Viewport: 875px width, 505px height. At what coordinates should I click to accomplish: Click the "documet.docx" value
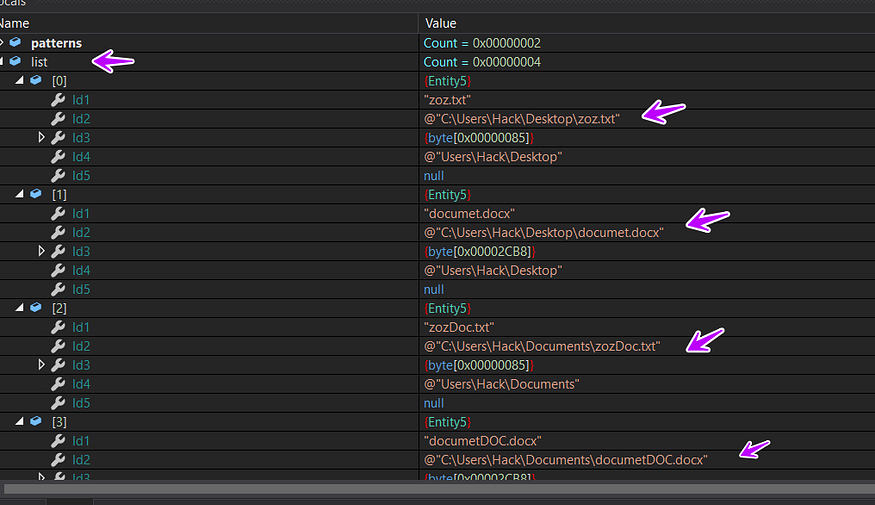[469, 214]
